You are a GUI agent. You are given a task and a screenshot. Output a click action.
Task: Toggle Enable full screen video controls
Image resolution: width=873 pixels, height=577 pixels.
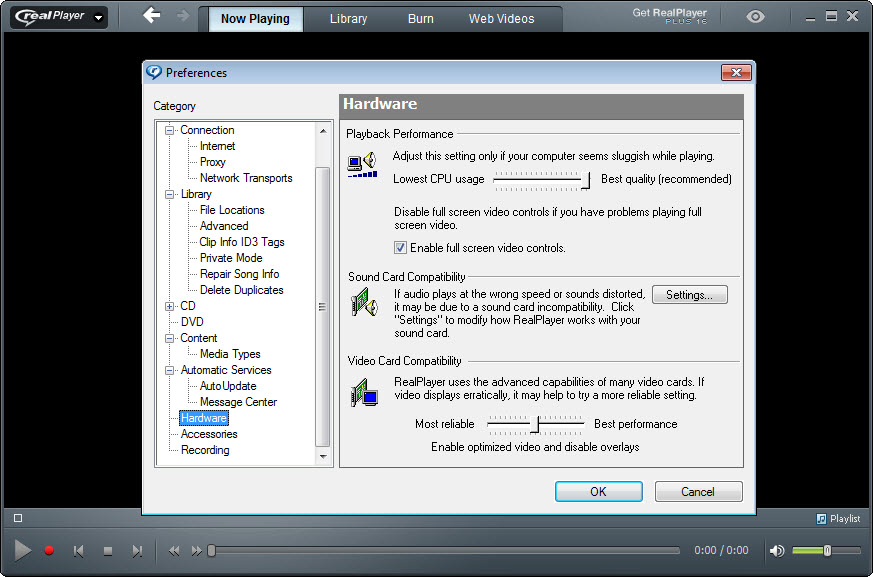pos(400,248)
